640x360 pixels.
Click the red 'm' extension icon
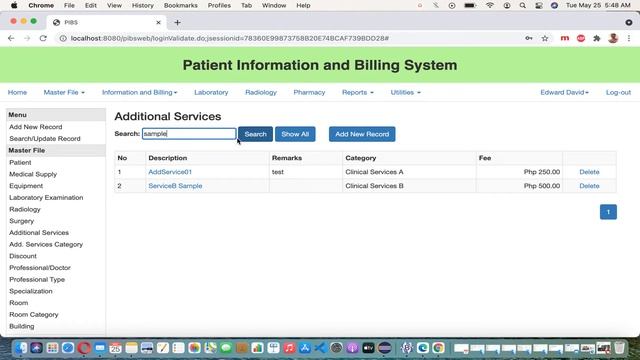565,38
